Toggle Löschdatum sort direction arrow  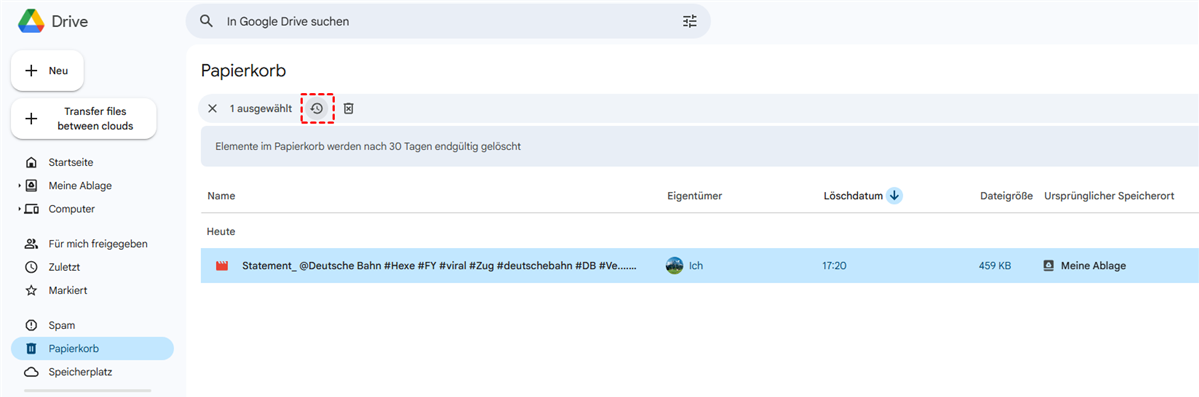895,196
